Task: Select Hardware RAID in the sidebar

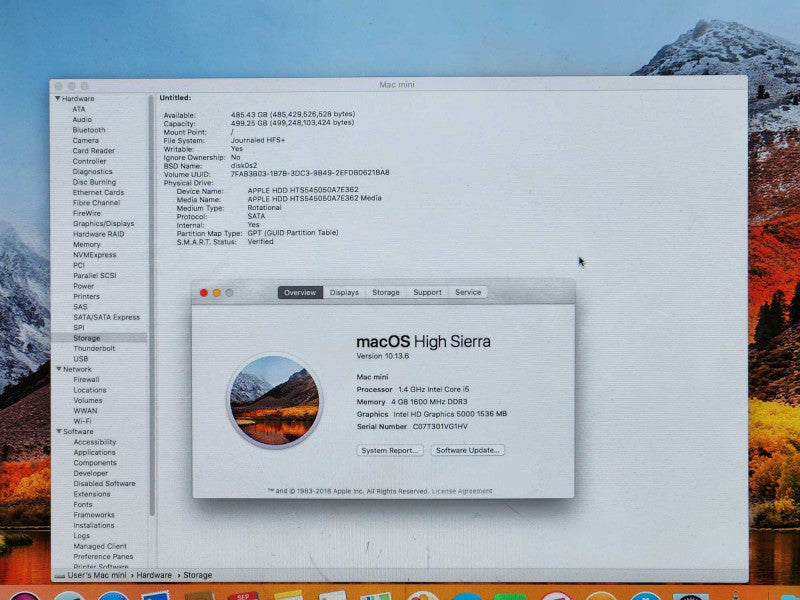Action: tap(98, 234)
